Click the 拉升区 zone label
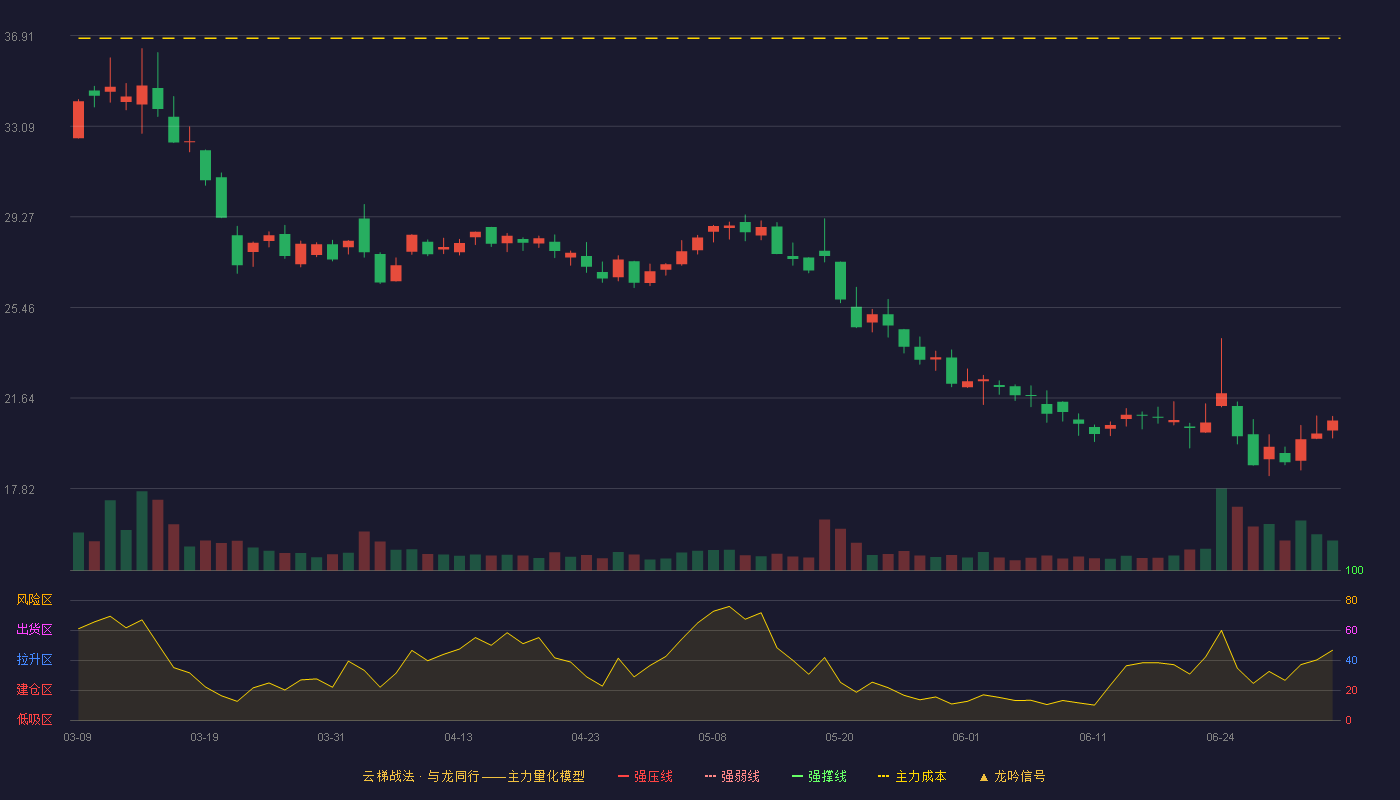This screenshot has width=1400, height=800. 34,660
